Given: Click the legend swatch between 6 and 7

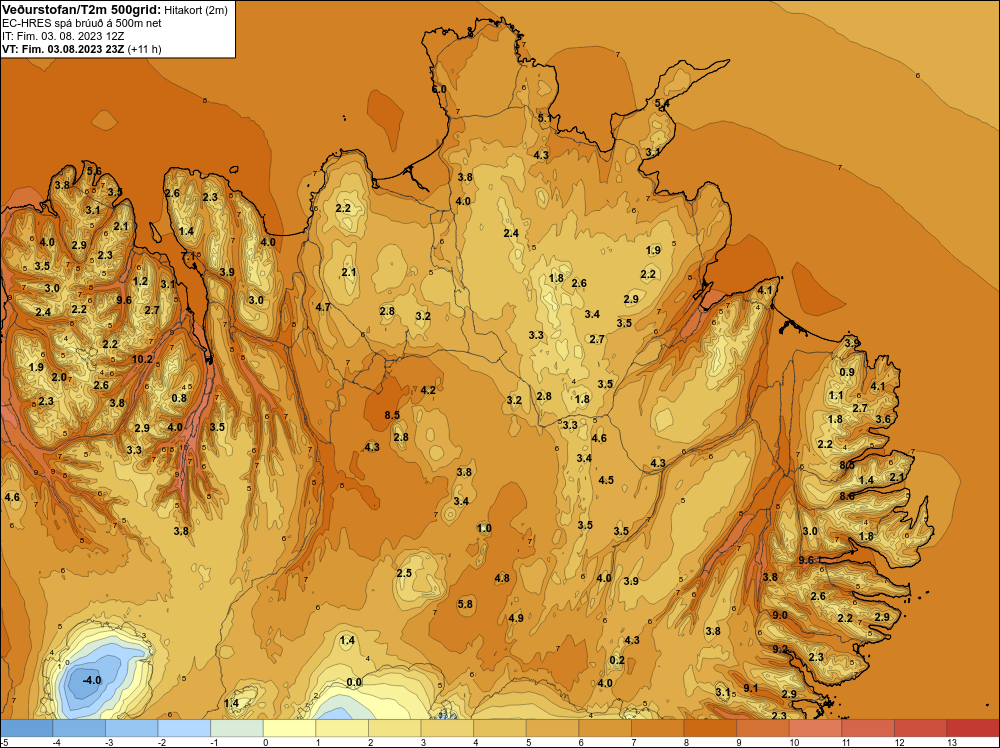Looking at the screenshot, I should coord(605,728).
